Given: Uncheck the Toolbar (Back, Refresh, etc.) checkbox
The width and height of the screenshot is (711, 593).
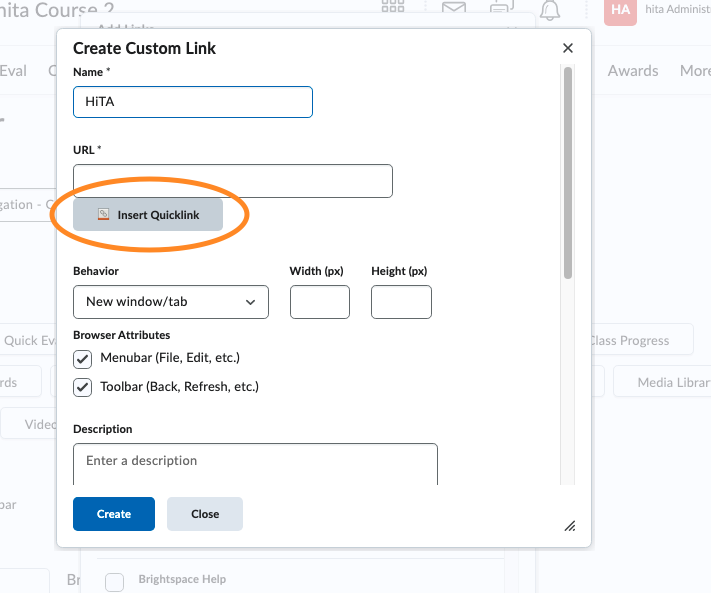Looking at the screenshot, I should (x=83, y=388).
